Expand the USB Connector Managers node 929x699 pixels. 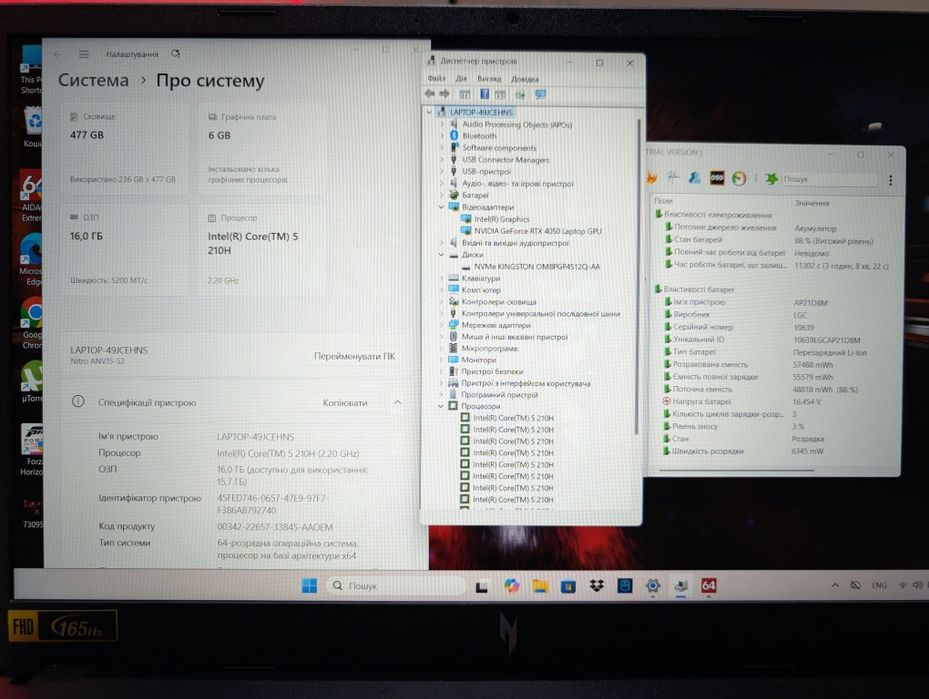click(x=442, y=159)
